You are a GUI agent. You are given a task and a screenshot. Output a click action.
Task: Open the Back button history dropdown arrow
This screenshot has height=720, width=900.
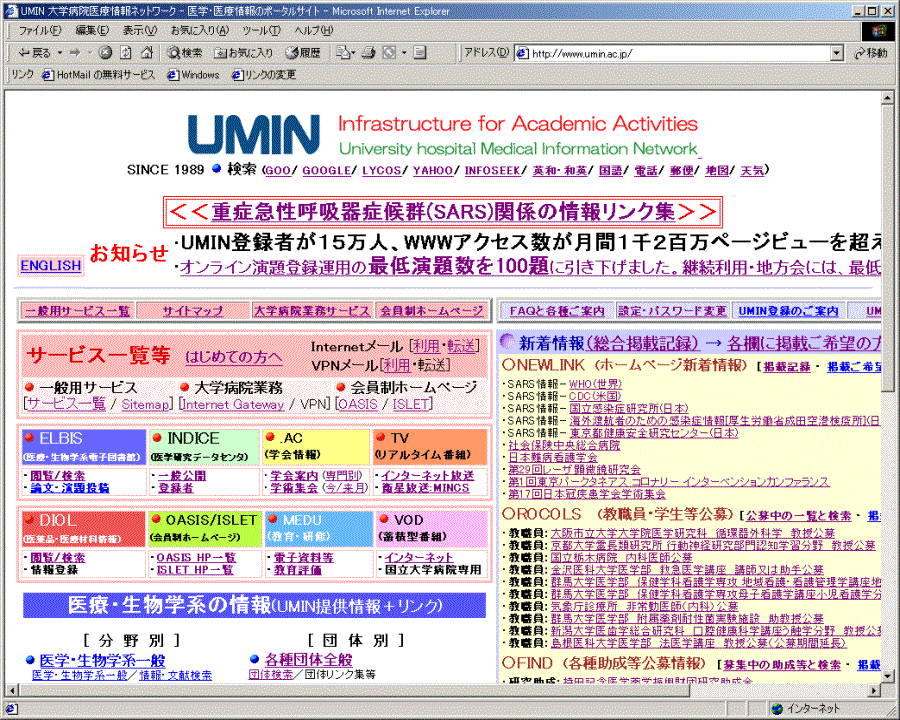point(59,53)
